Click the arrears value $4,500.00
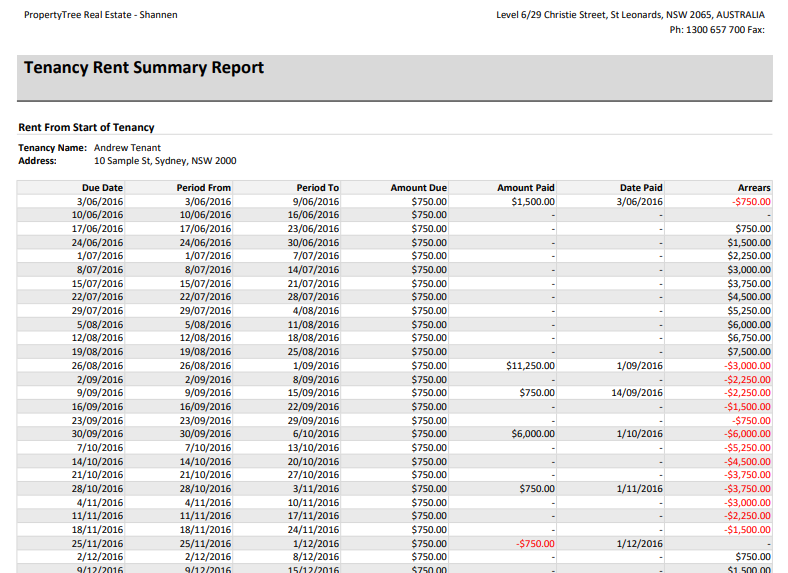Screen dimensions: 788x573 pyautogui.click(x=749, y=297)
